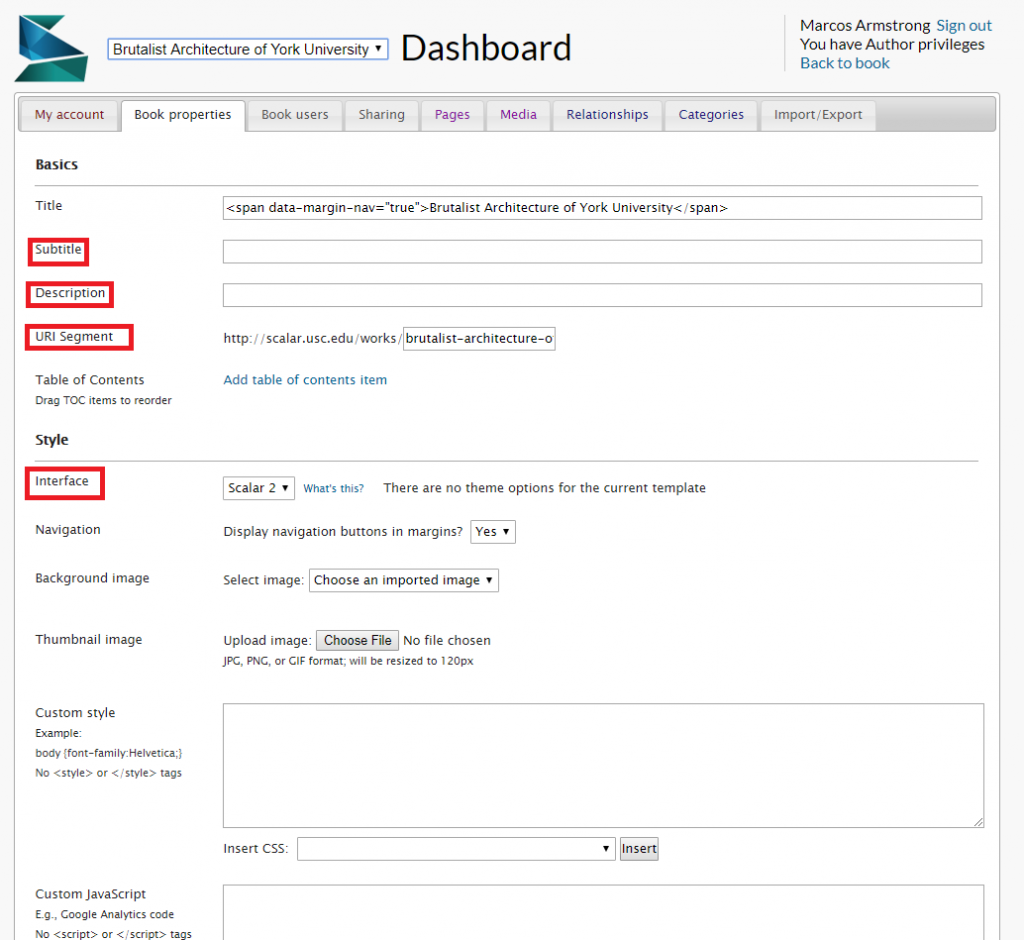Open the Relationships tab
1024x940 pixels.
point(607,115)
